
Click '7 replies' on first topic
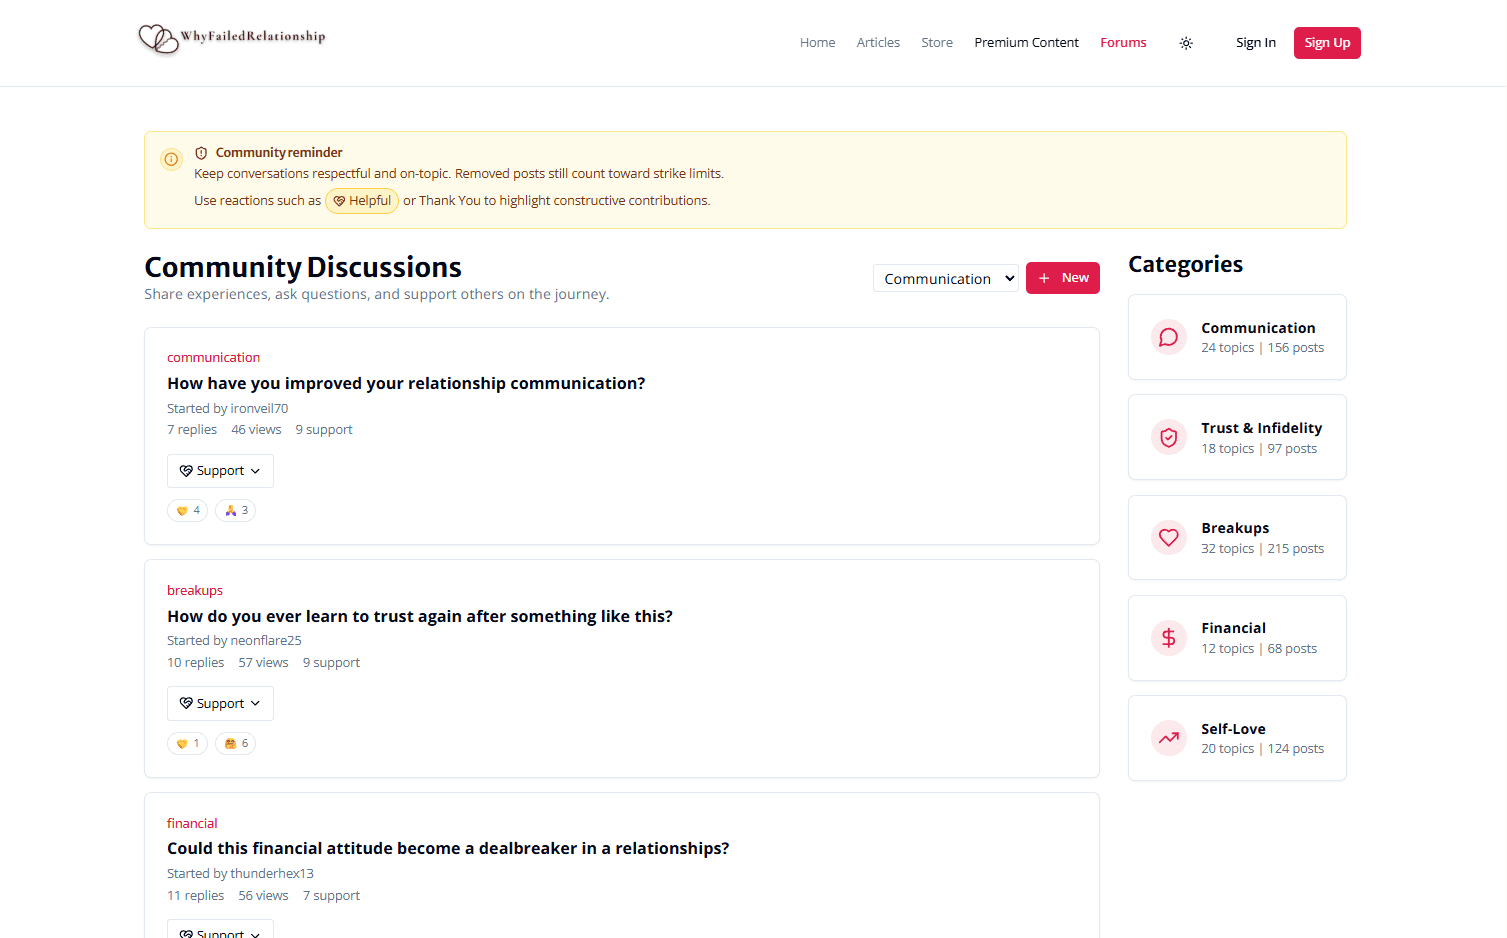[192, 430]
